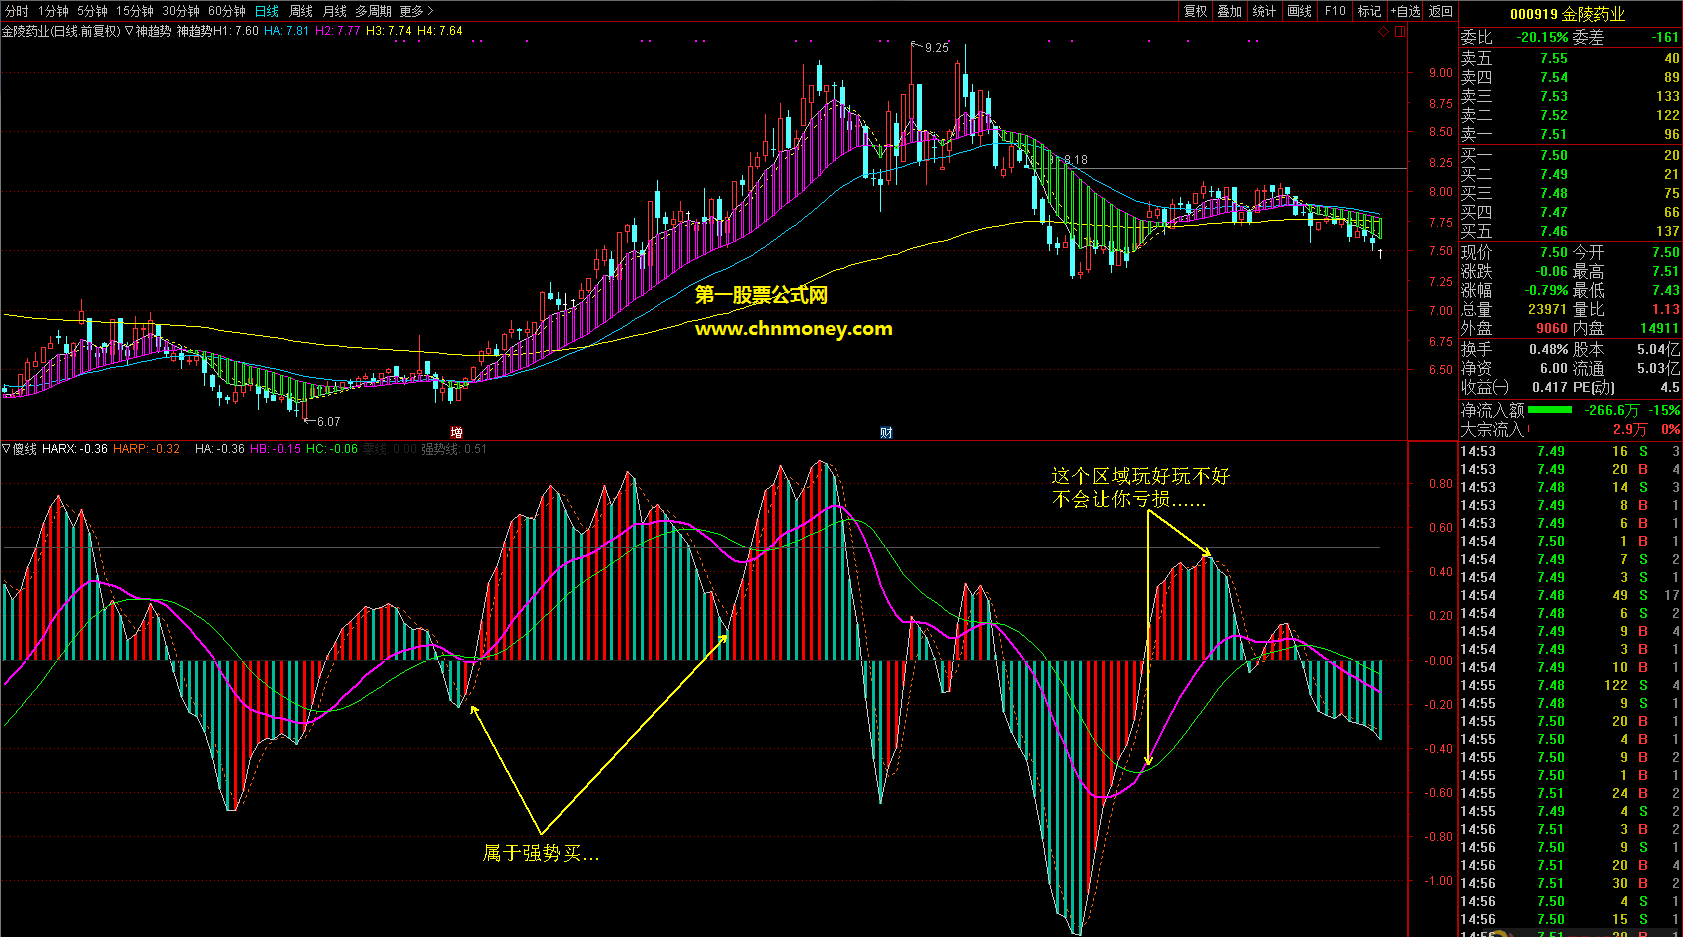Click the blue 财 financial report marker

(x=886, y=432)
